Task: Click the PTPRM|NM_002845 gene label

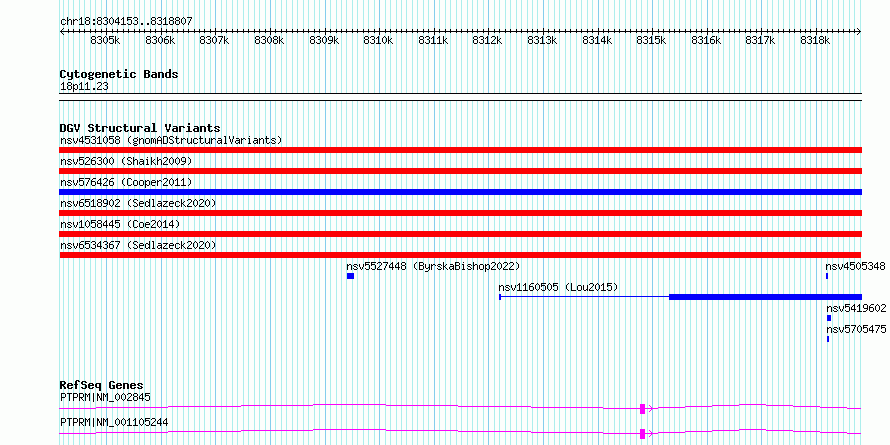Action: (x=105, y=397)
